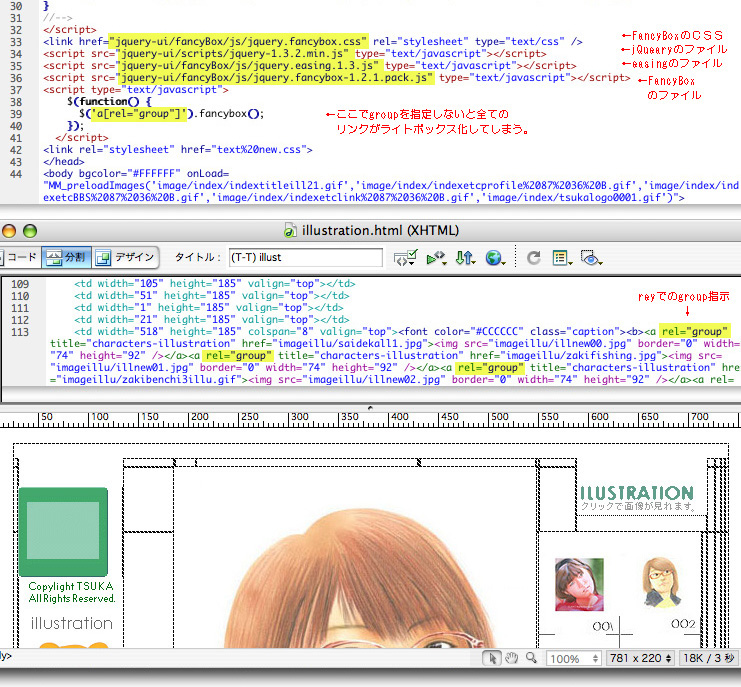Click line number 39 in upper code pane
Image resolution: width=741 pixels, height=687 pixels.
click(16, 114)
